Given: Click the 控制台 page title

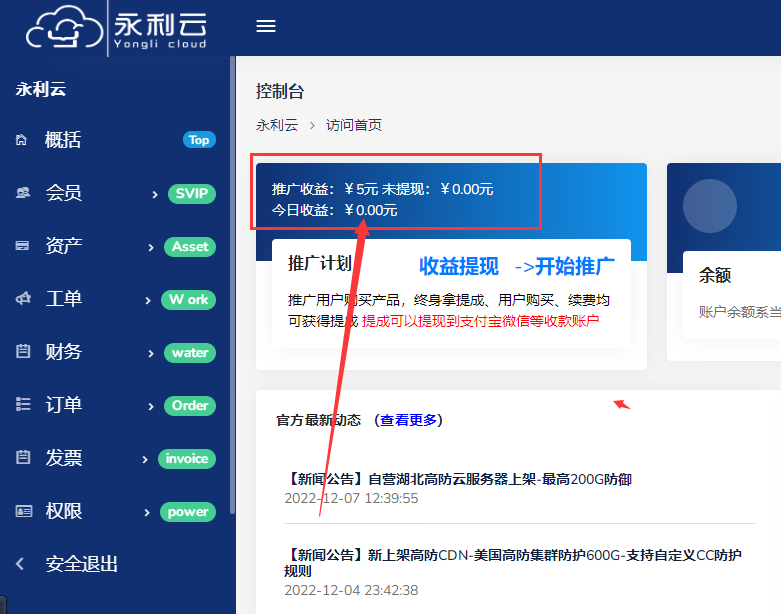Looking at the screenshot, I should 280,91.
